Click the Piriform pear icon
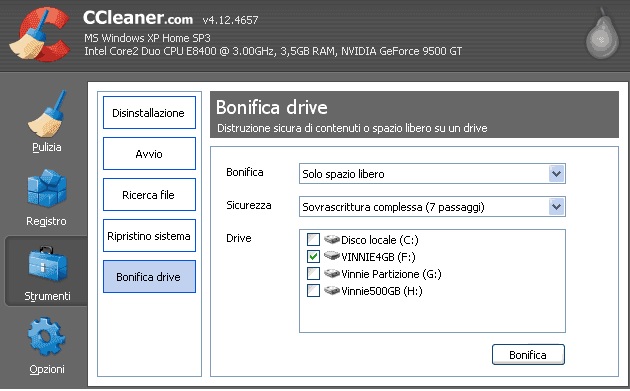Screen dimensions: 630x391 click(601, 34)
